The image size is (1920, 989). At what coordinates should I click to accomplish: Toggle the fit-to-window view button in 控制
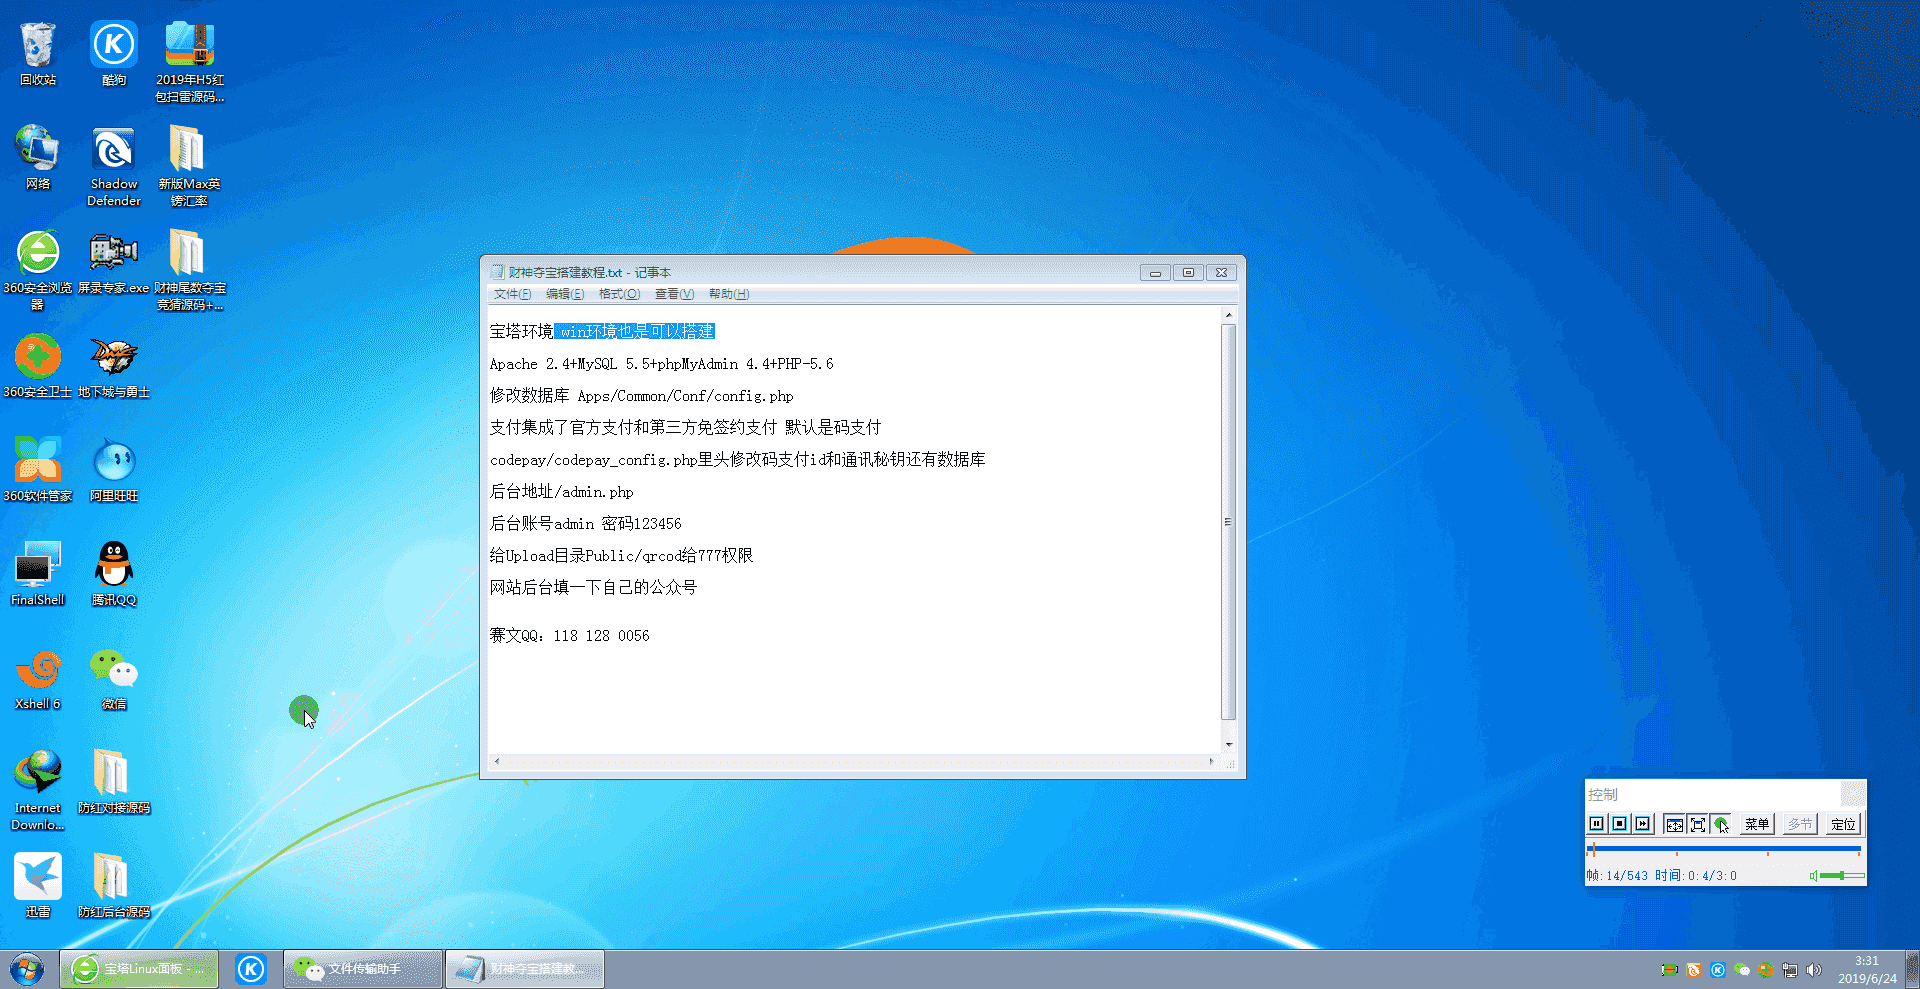1674,824
